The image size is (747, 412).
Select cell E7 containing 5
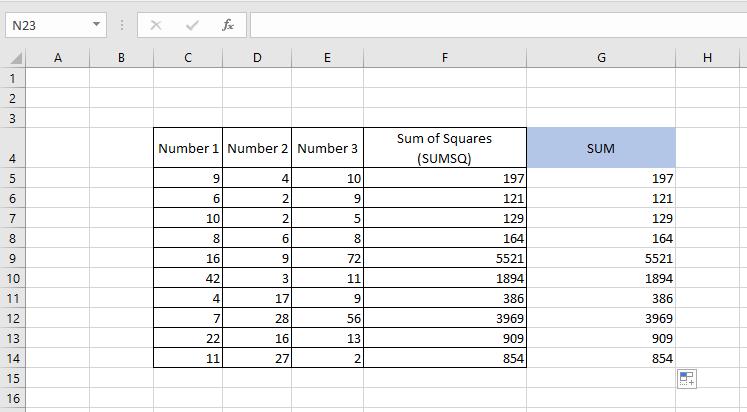pos(327,218)
